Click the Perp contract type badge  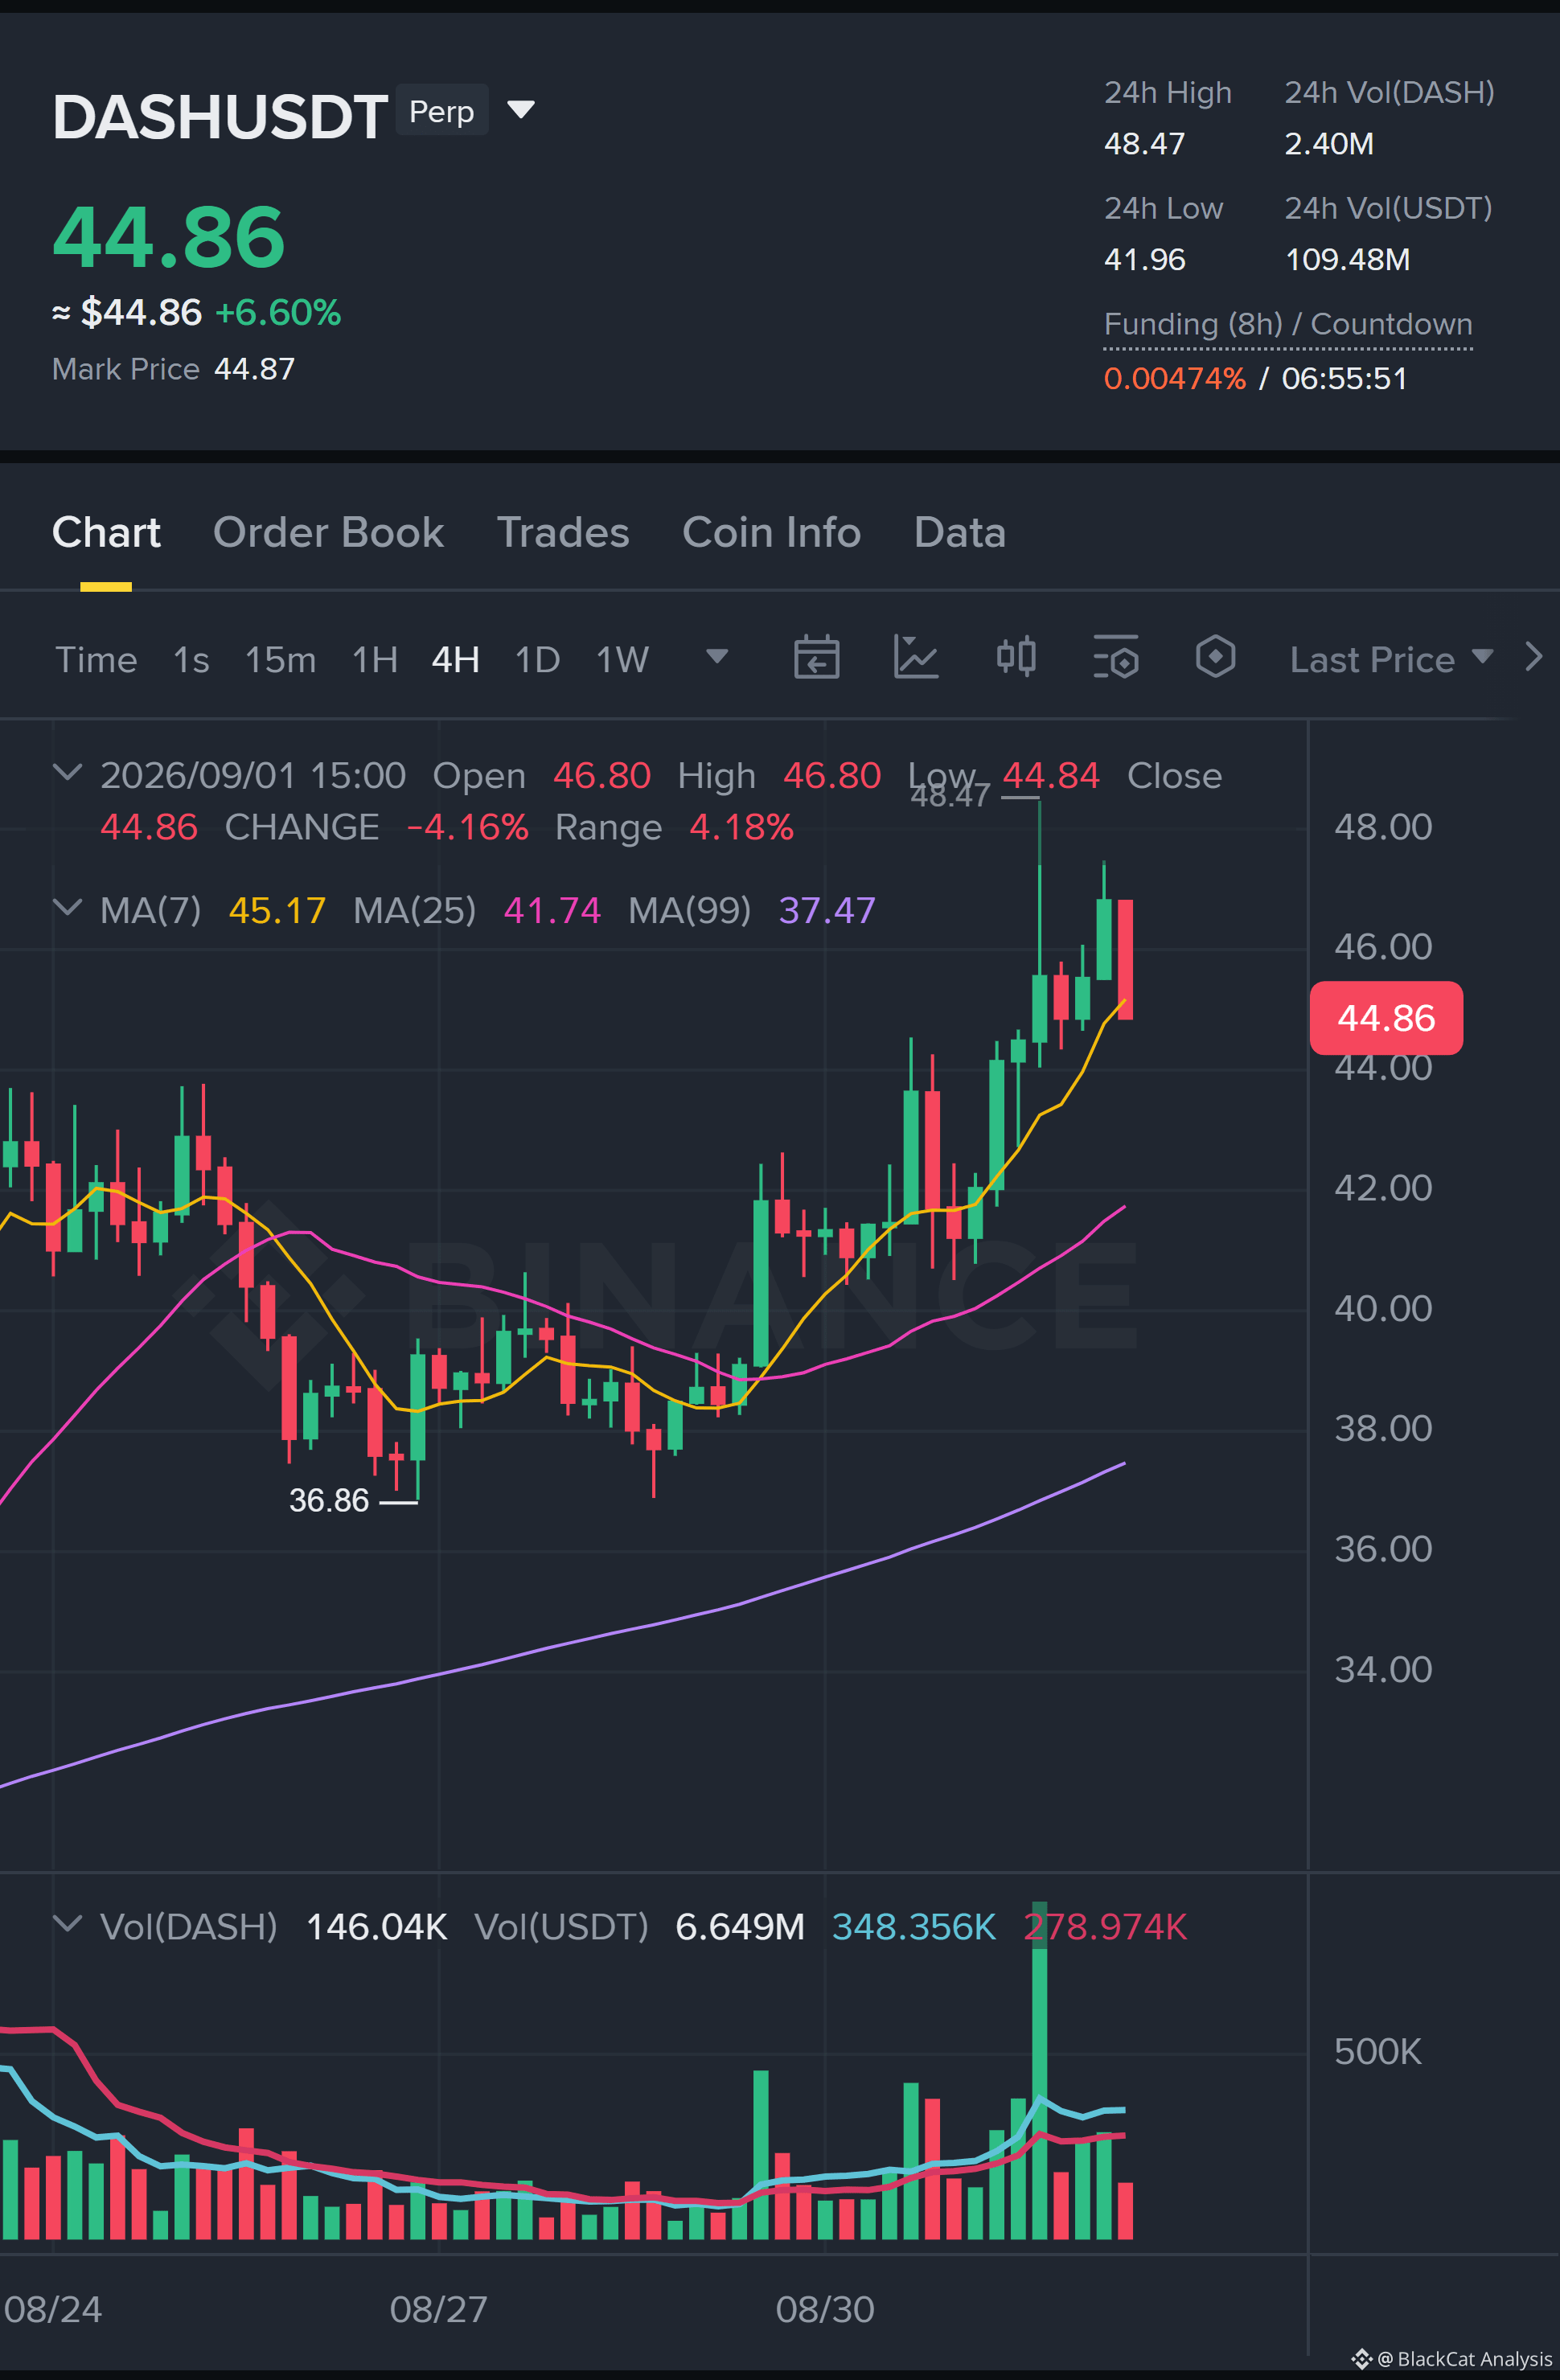(442, 110)
